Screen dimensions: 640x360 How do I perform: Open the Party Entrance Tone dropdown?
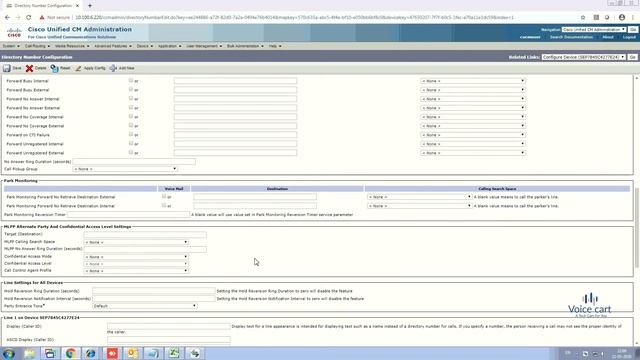[x=145, y=306]
